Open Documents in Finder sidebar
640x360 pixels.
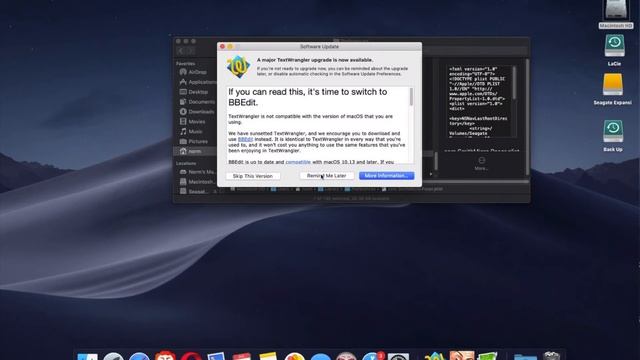point(197,102)
